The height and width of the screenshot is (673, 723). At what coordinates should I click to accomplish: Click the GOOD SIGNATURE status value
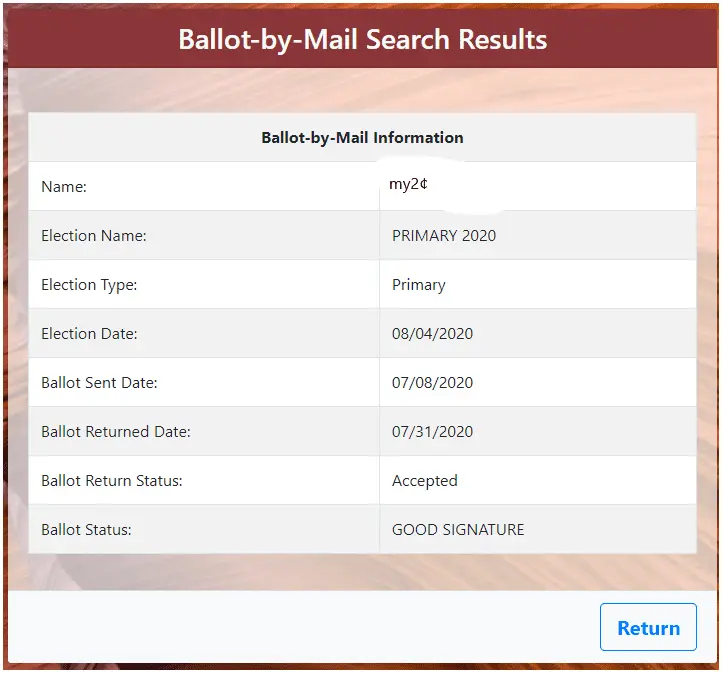coord(457,530)
